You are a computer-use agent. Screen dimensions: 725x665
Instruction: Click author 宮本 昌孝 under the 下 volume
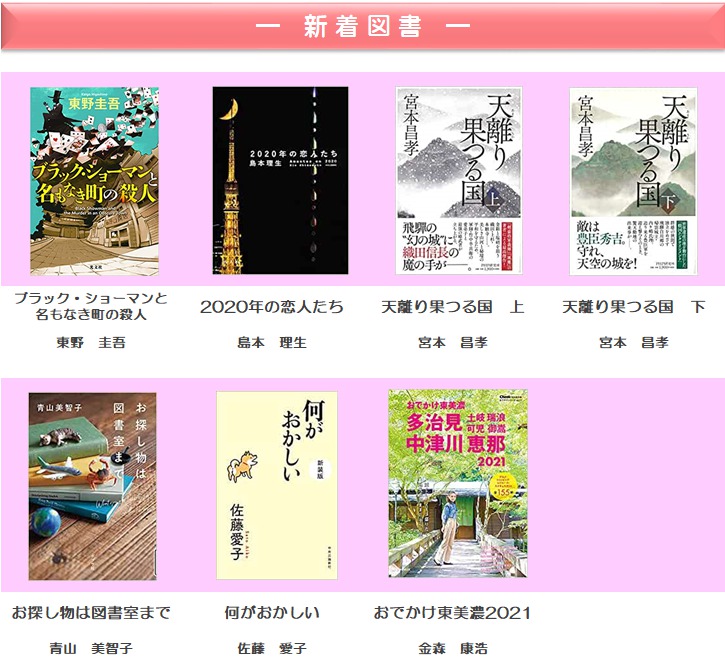[x=633, y=343]
